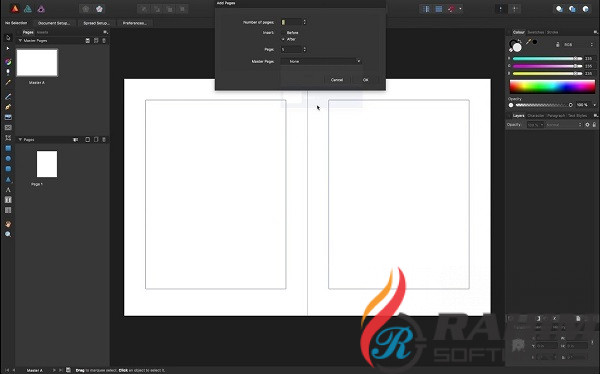Open Document Setup
Image resolution: width=600 pixels, height=374 pixels.
pos(54,23)
